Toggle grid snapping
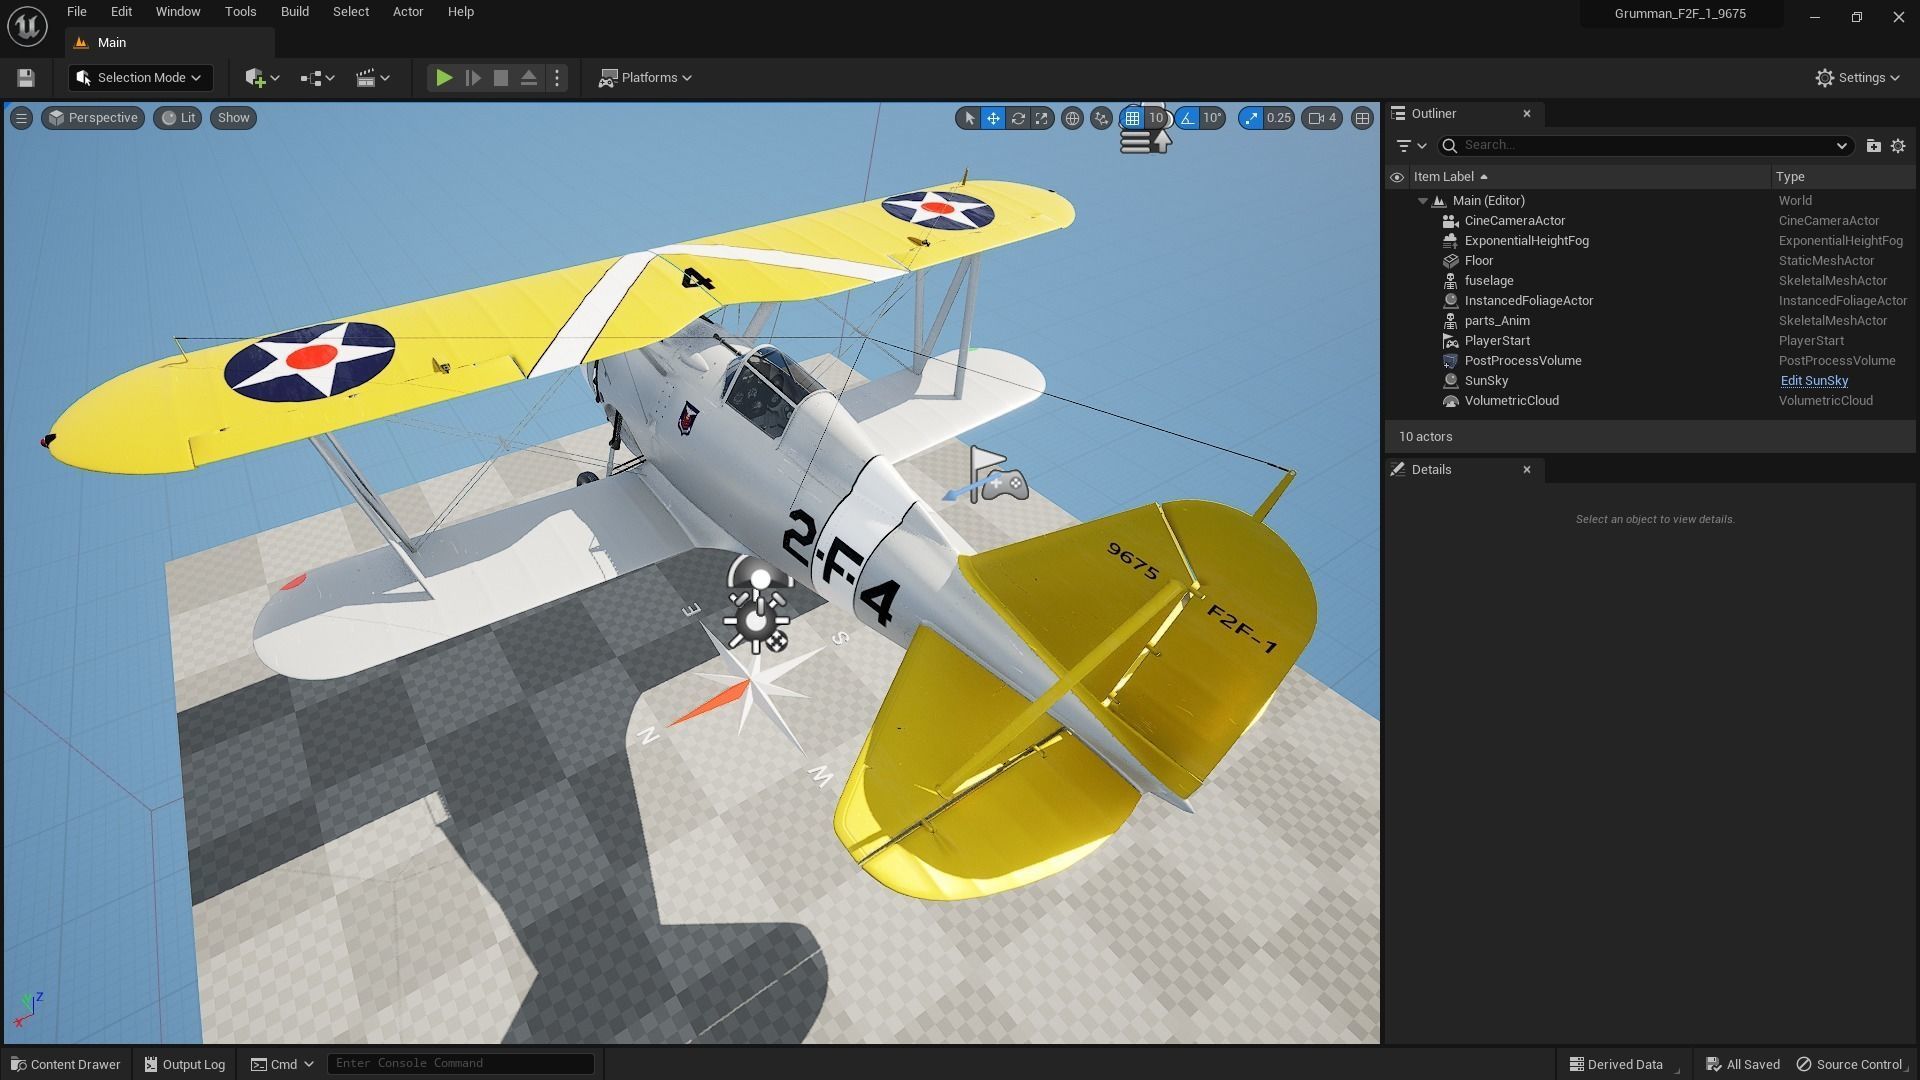 1132,118
